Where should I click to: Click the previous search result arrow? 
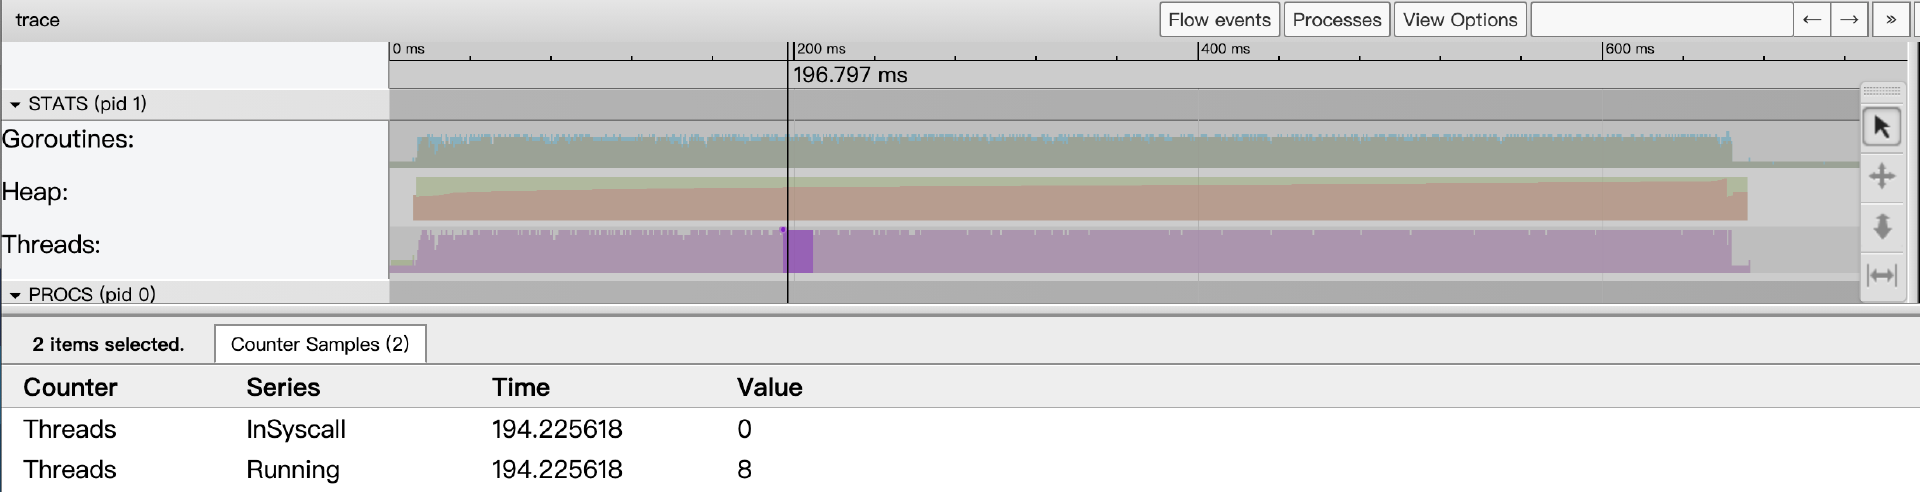[x=1811, y=20]
